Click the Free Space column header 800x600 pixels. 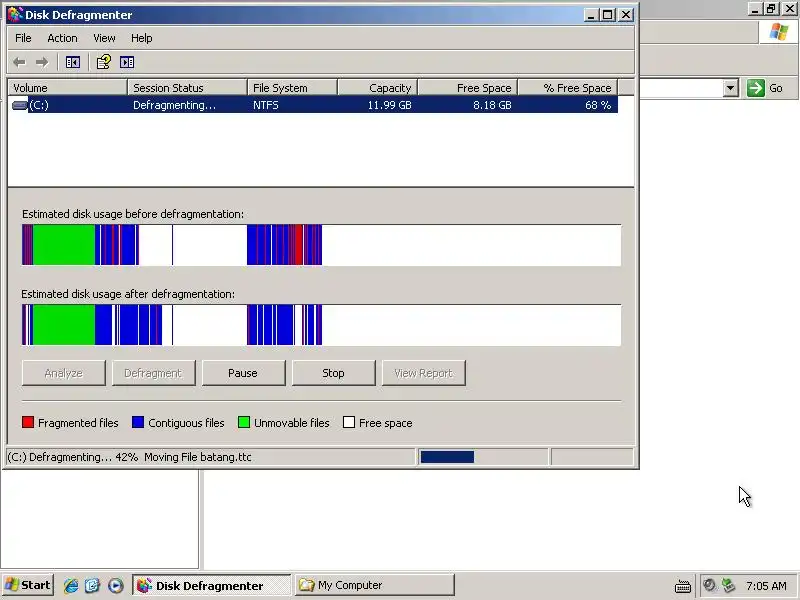coord(468,88)
